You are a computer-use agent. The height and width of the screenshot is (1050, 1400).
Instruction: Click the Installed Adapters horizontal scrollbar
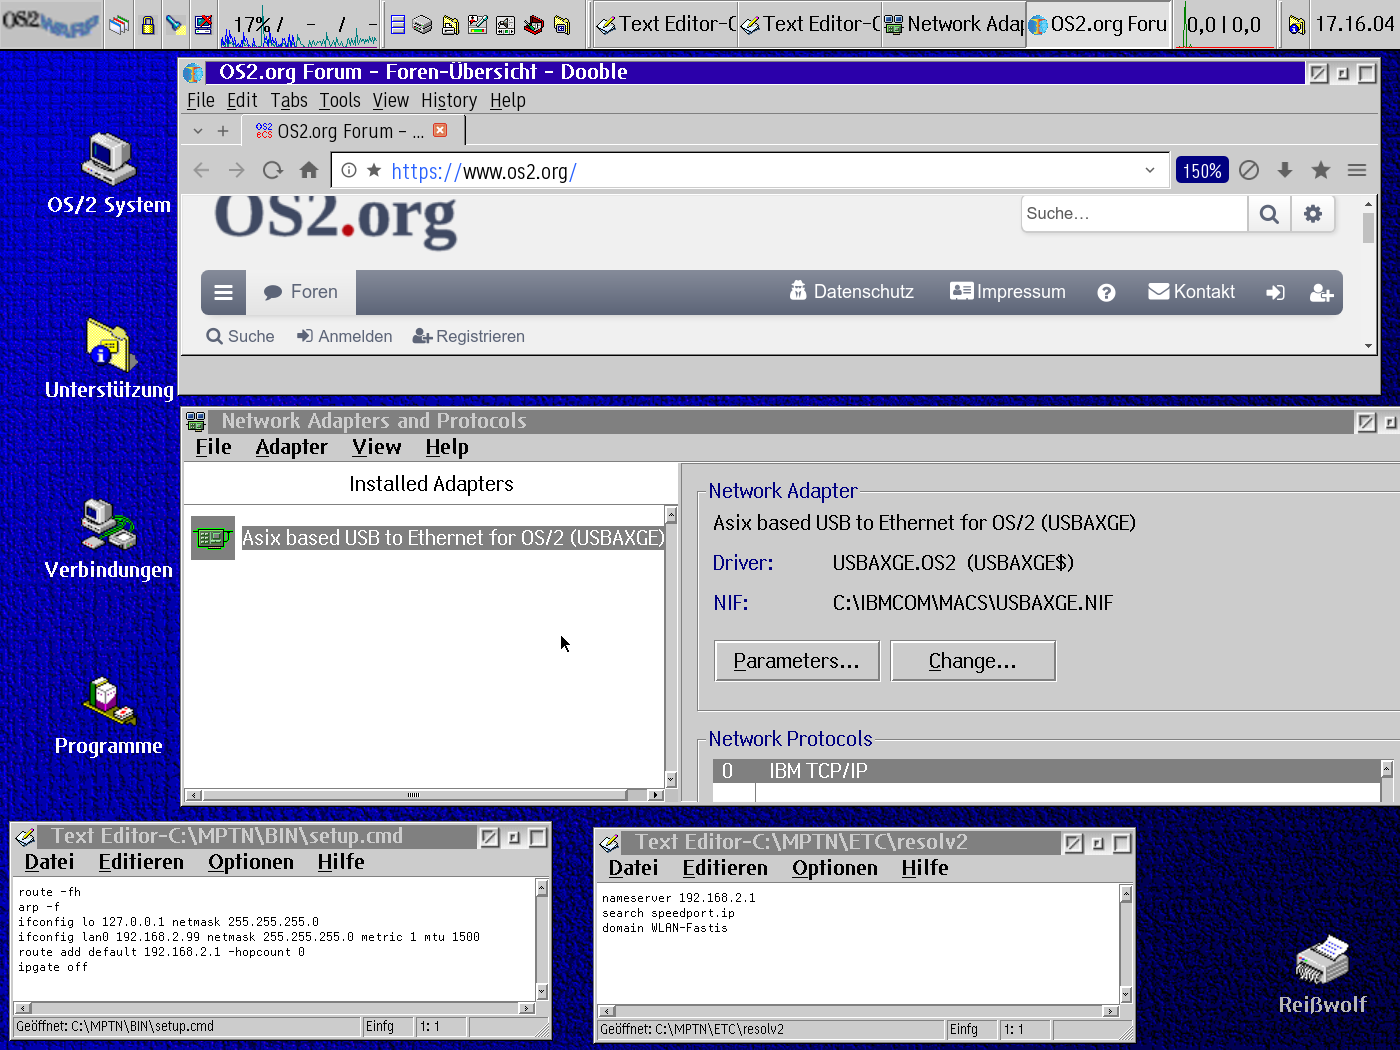[x=426, y=795]
